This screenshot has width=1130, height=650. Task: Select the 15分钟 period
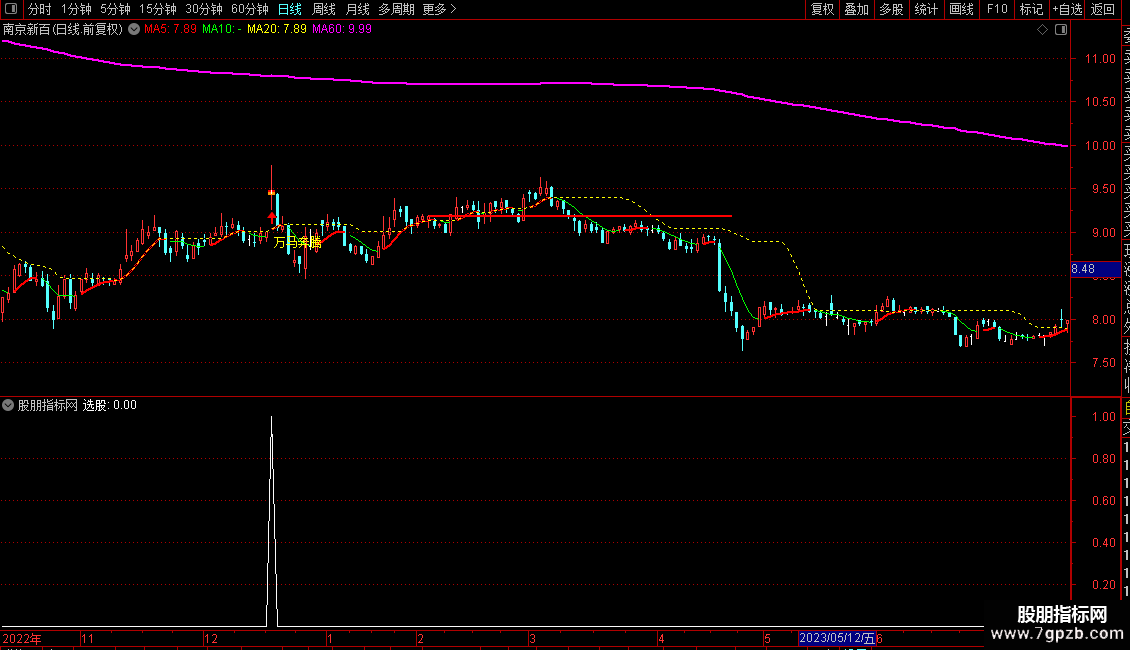click(x=158, y=9)
